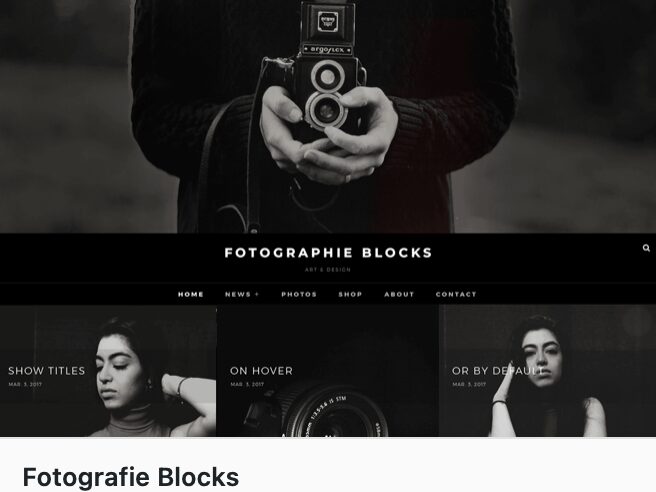The width and height of the screenshot is (656, 492).
Task: Open the Contact menu item
Action: (x=456, y=294)
